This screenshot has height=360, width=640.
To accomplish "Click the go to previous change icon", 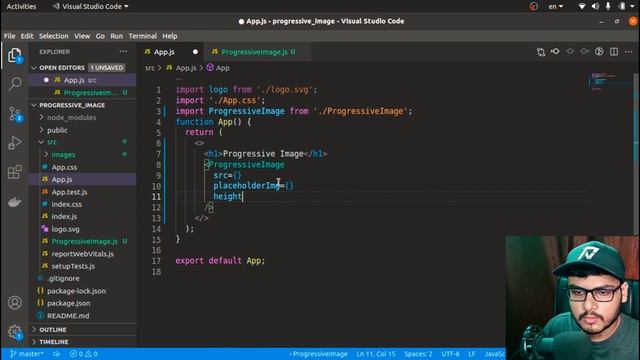I will 555,51.
